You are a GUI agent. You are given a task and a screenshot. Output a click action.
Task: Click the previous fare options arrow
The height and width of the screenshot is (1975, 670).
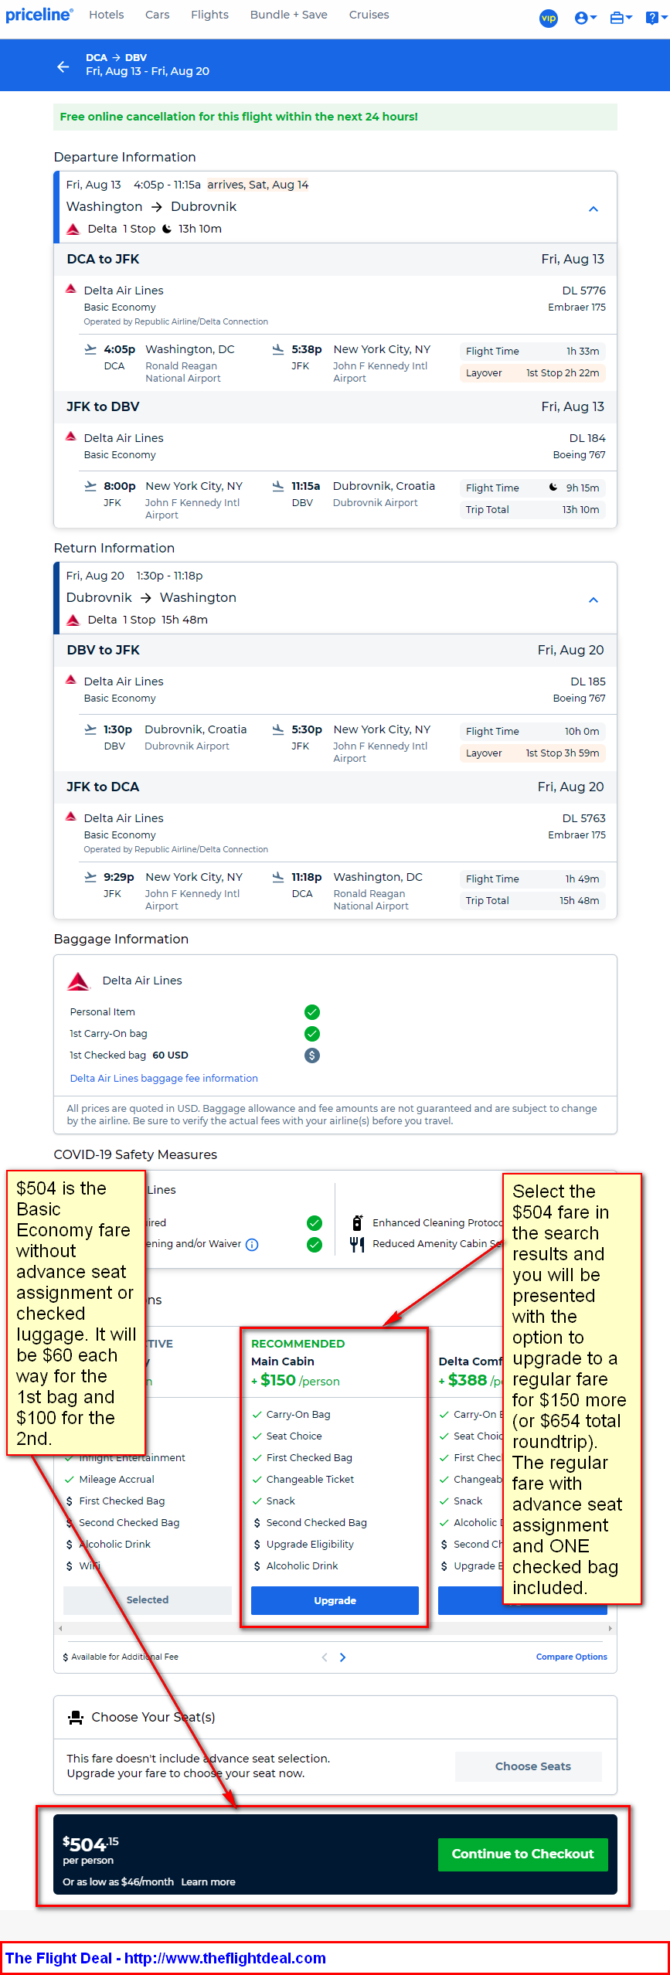tap(324, 1657)
